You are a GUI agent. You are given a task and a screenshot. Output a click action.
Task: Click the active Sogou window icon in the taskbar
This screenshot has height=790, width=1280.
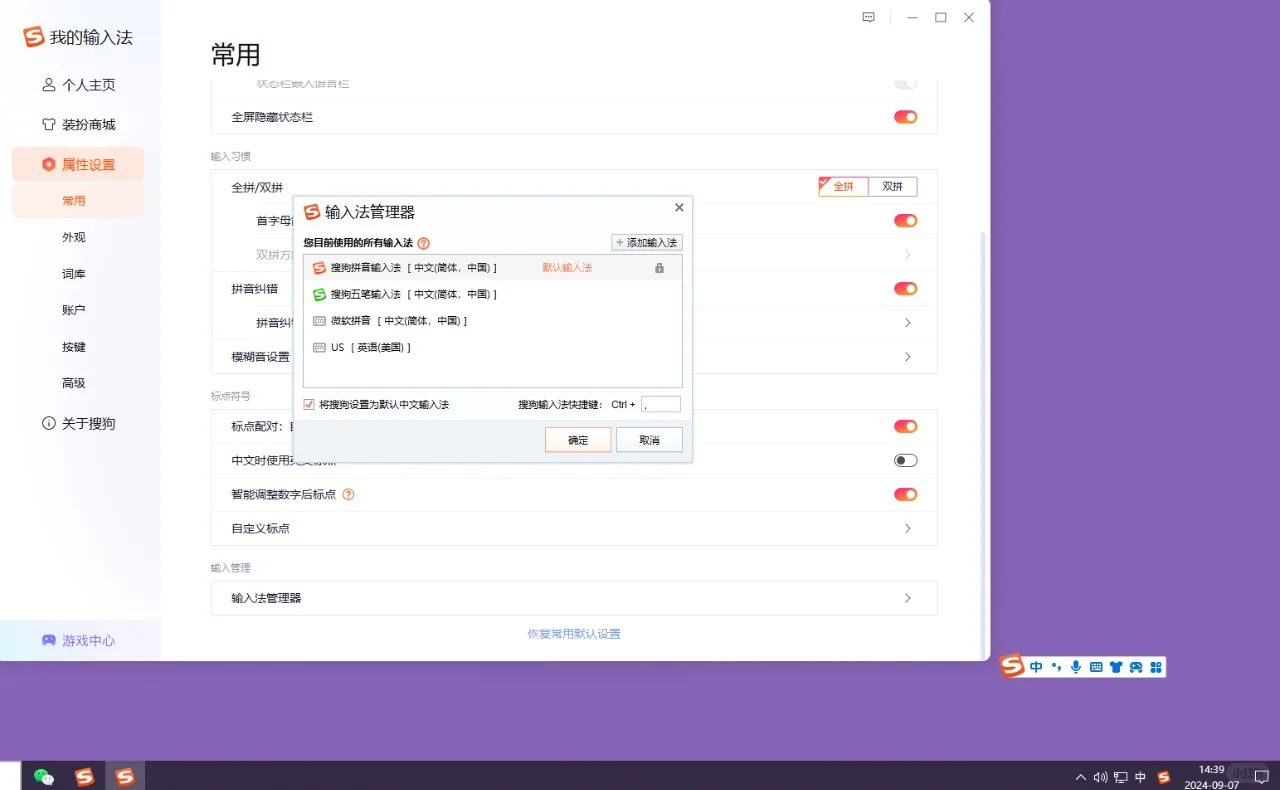pos(125,776)
